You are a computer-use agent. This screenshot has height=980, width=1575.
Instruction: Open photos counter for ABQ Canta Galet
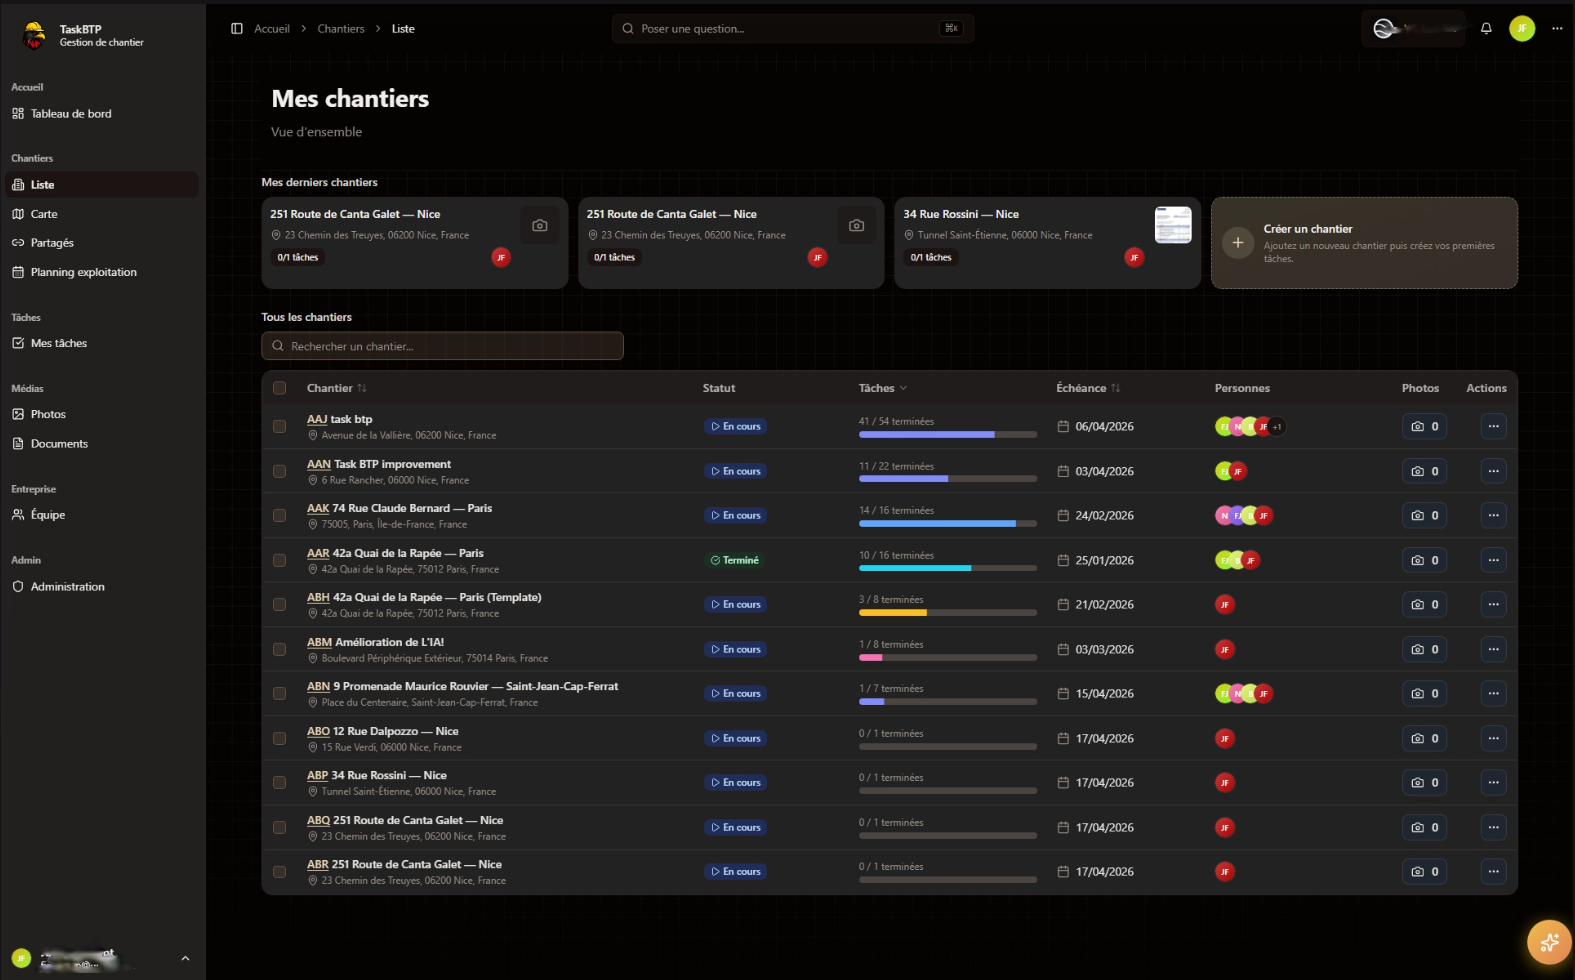1424,827
